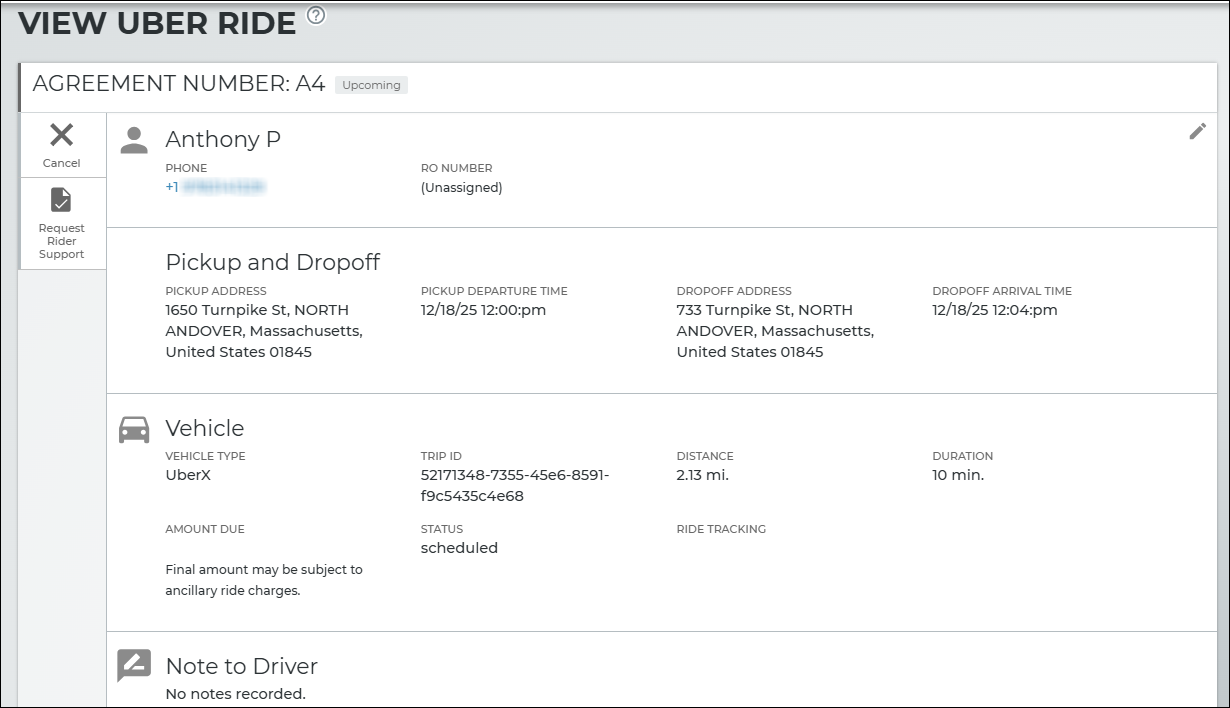Click the No notes recorded text
Image resolution: width=1230 pixels, height=708 pixels.
[235, 693]
